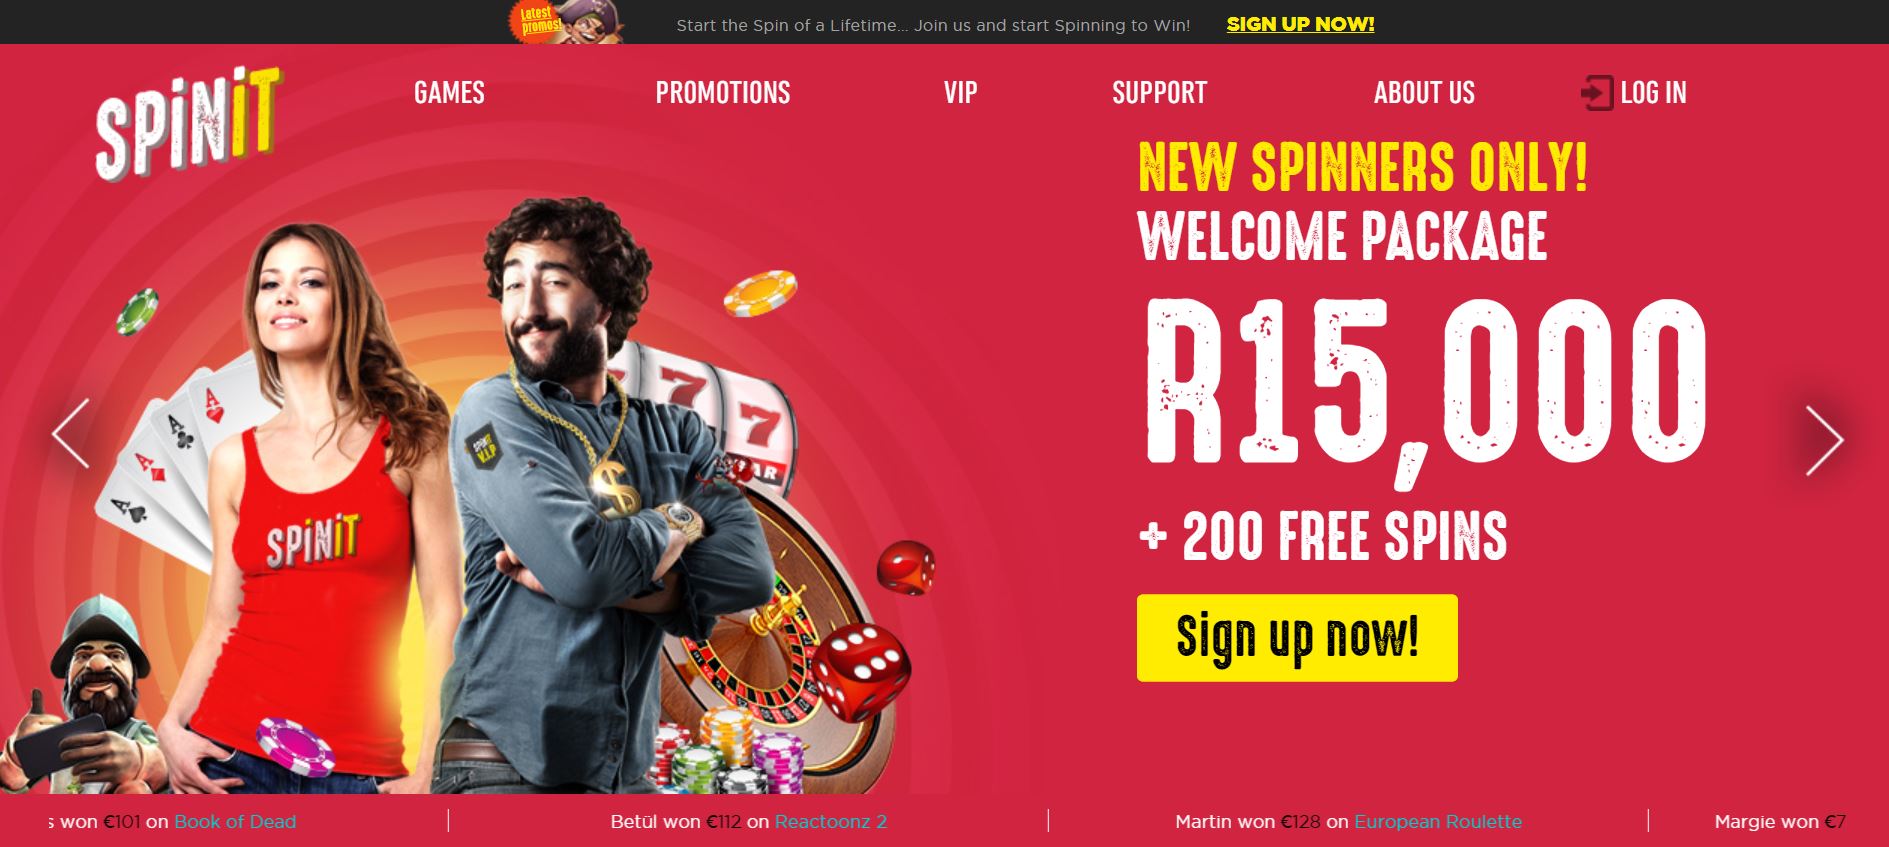Viewport: 1889px width, 847px height.
Task: Click SIGN UP NOW! link in top bar
Action: 1300,24
